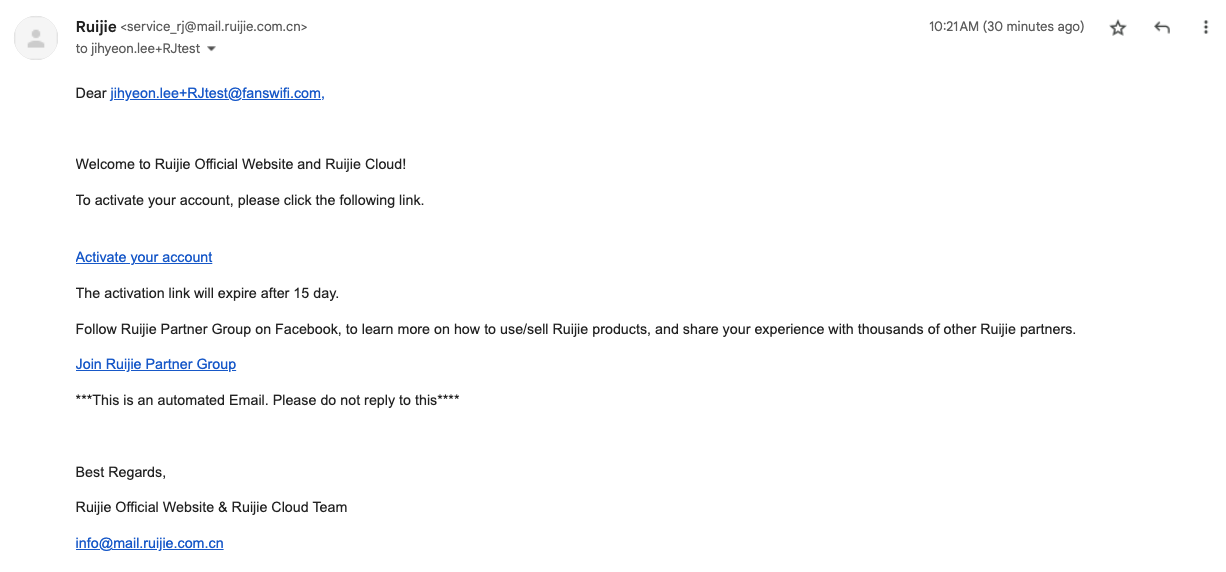The width and height of the screenshot is (1226, 572).
Task: Click the 10:21 AM timestamp
Action: 1006,27
